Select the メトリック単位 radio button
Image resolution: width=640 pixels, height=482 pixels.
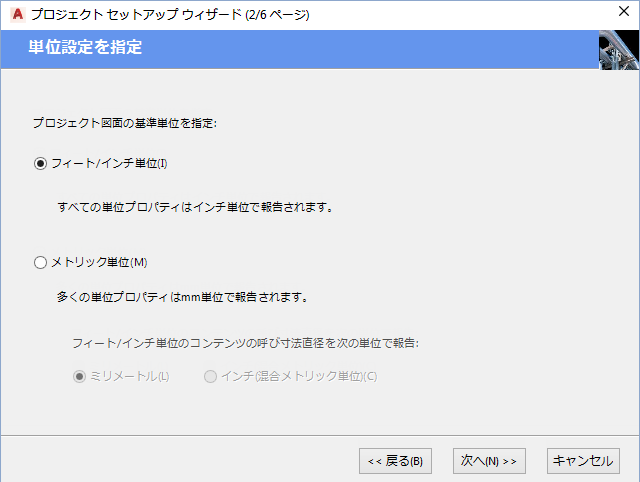[x=41, y=263]
